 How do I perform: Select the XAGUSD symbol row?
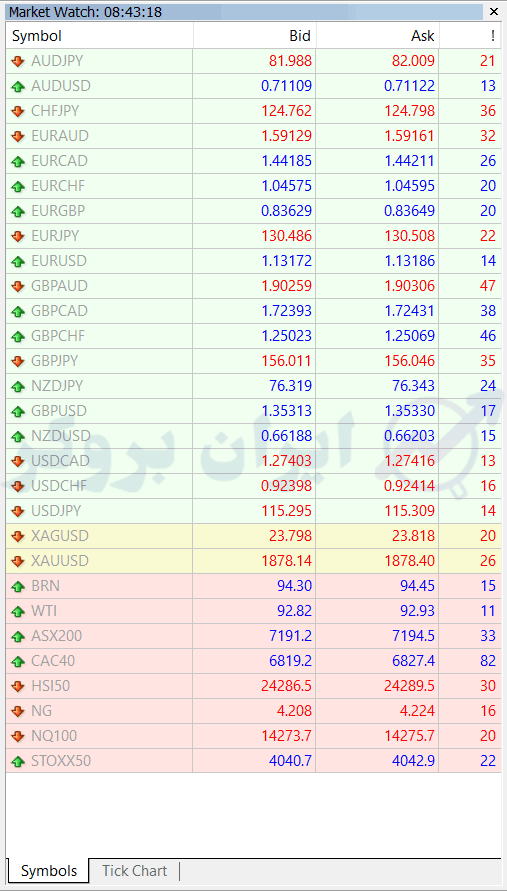pyautogui.click(x=253, y=536)
